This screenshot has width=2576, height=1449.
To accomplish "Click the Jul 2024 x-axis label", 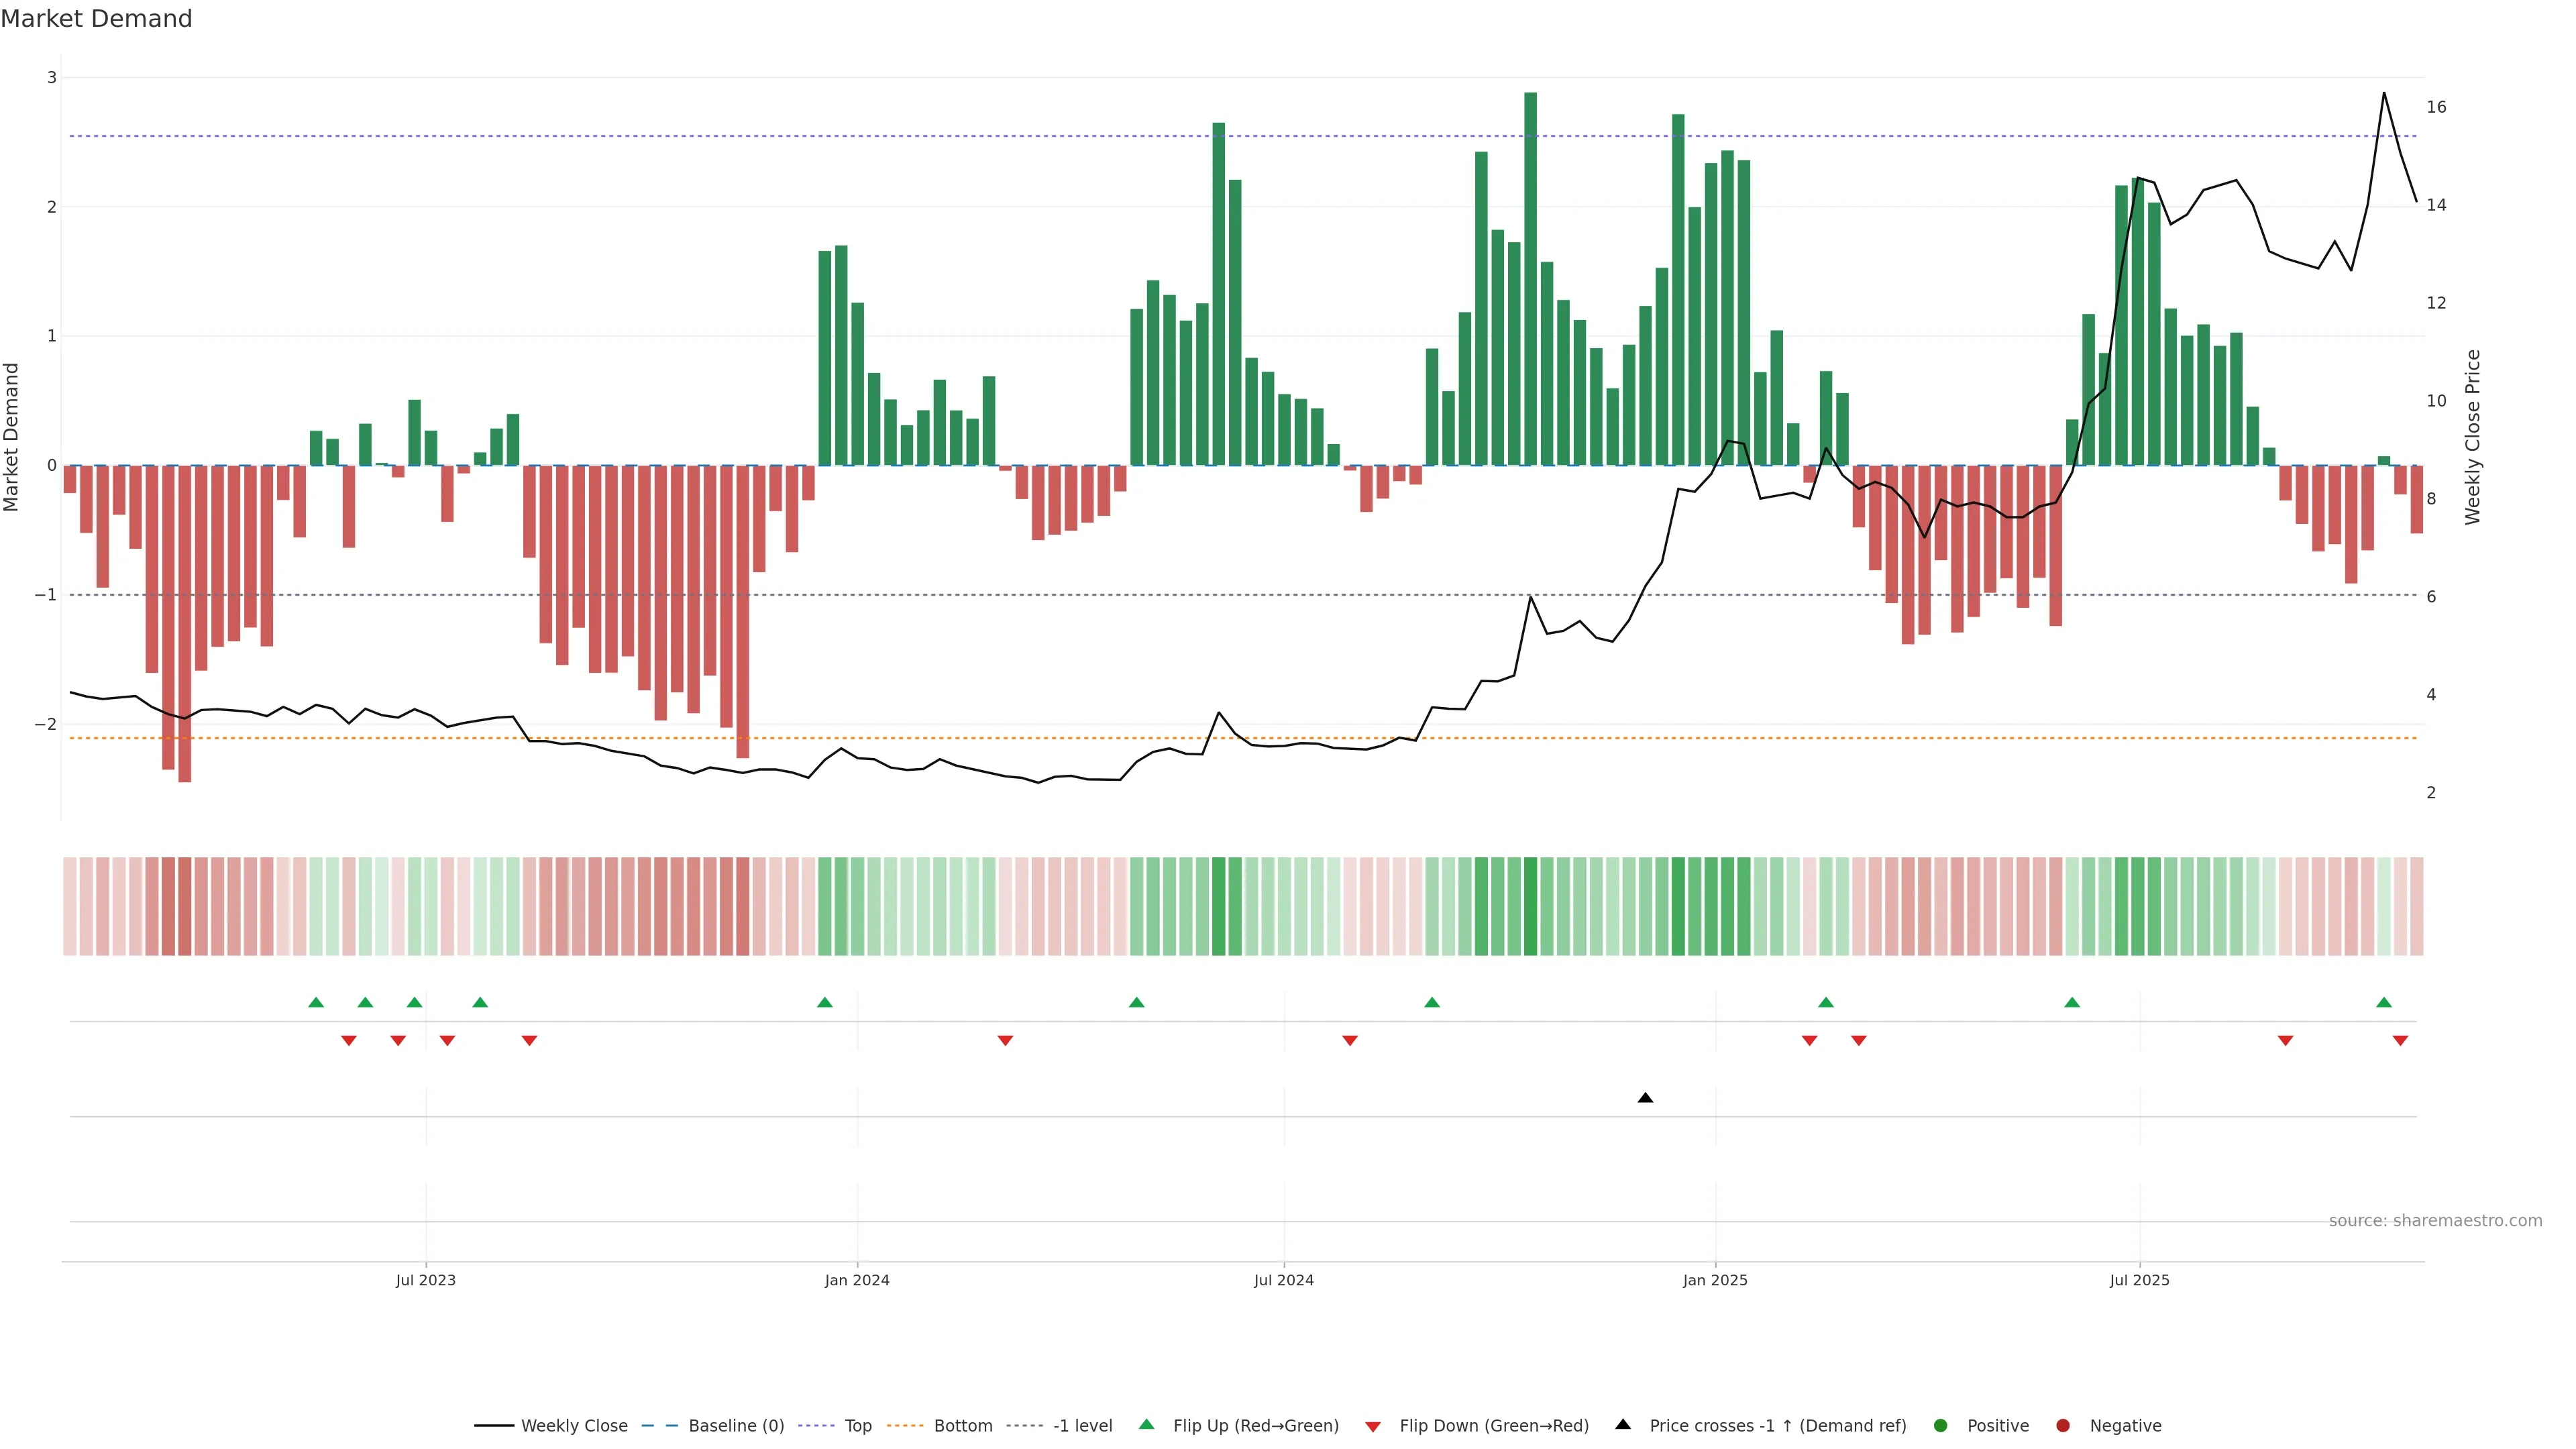I will click(x=1284, y=1280).
